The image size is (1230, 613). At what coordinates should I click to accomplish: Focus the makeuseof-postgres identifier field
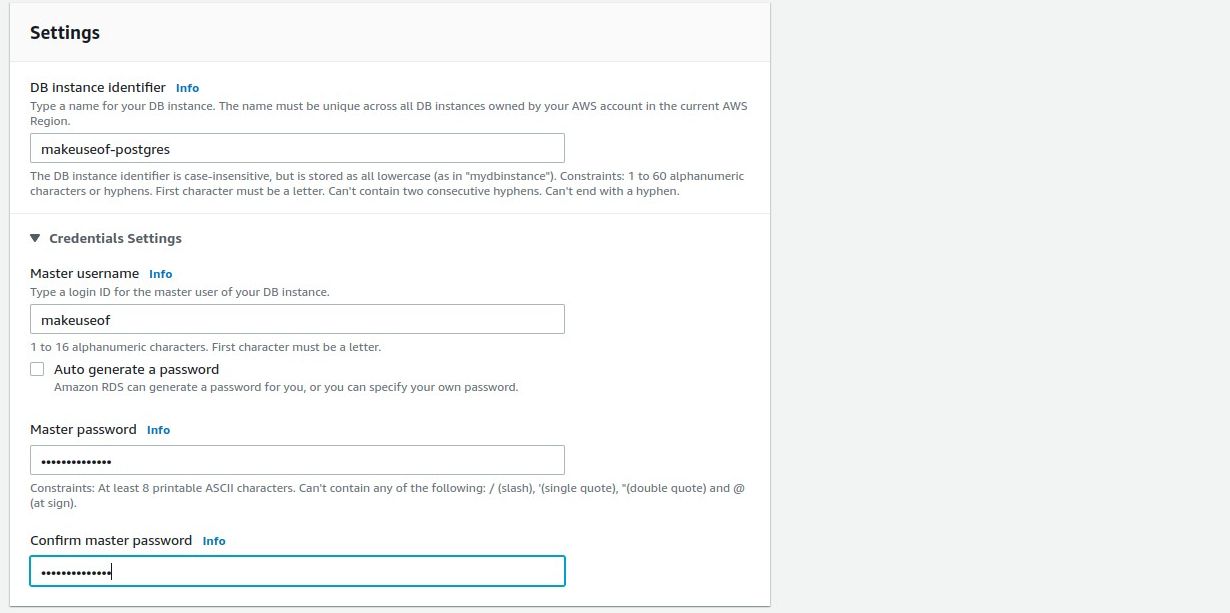tap(297, 149)
